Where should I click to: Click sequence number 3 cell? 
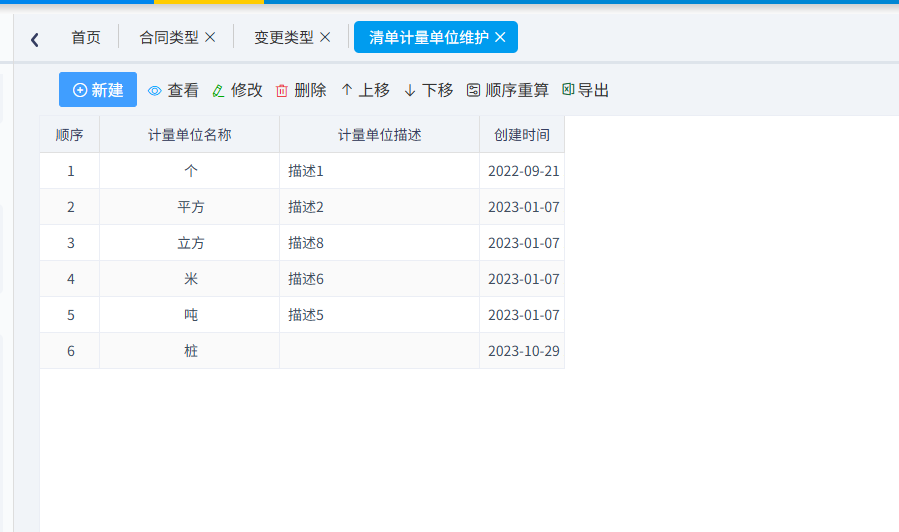[71, 243]
